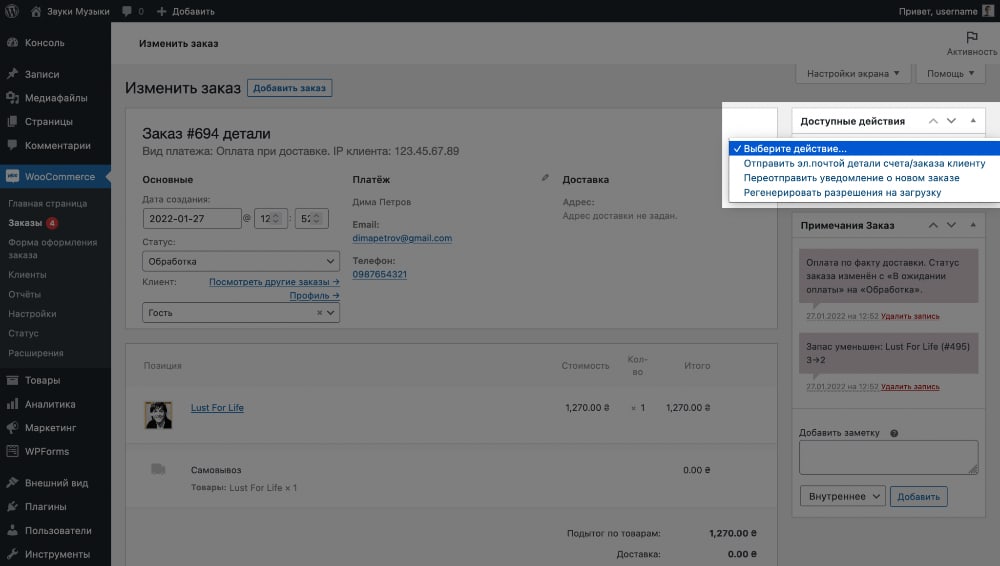Click email dimapetrov@gmail.com link

coord(402,238)
